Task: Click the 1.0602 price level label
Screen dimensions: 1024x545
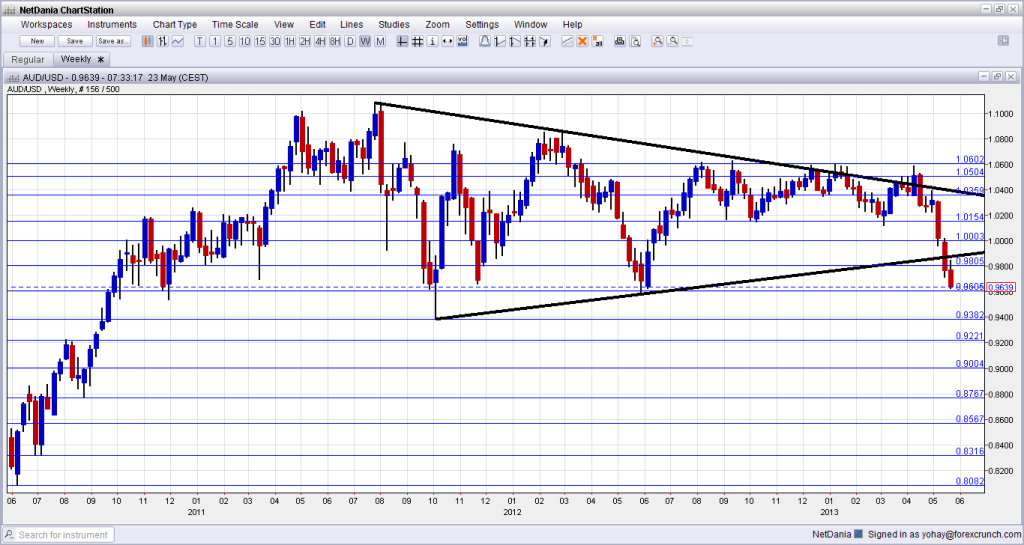Action: click(x=969, y=159)
